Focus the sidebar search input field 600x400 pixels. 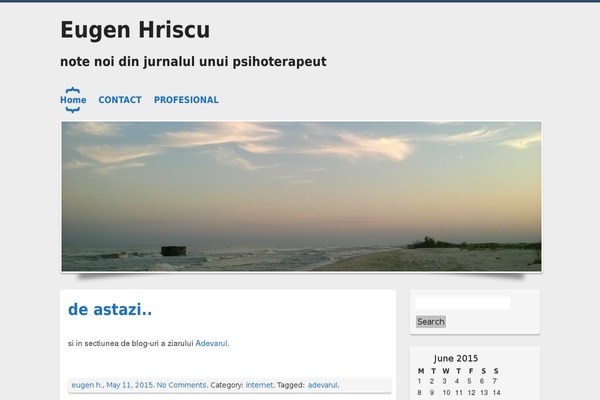[463, 303]
